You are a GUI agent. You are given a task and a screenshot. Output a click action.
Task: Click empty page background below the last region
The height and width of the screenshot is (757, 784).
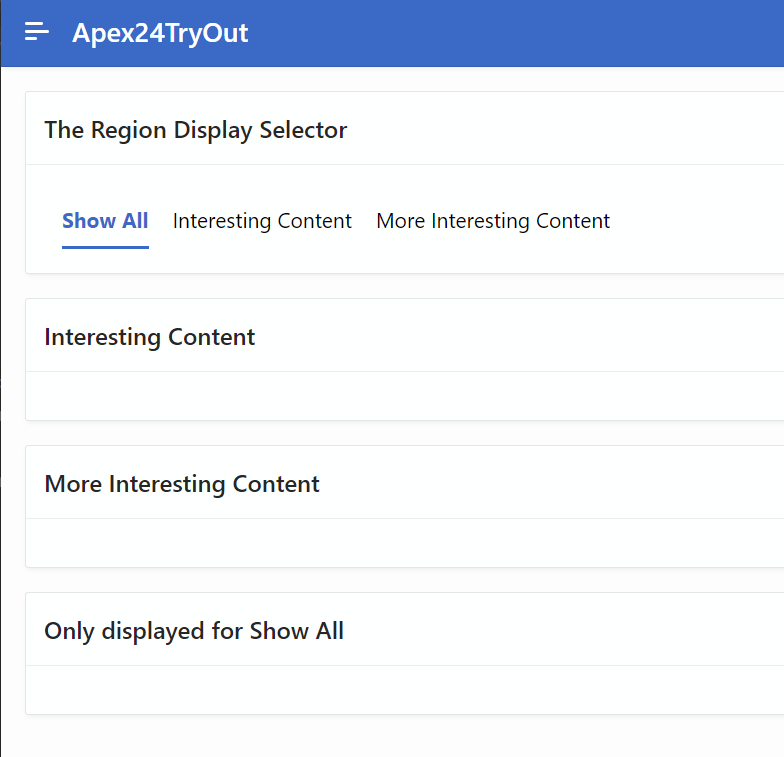(x=400, y=736)
